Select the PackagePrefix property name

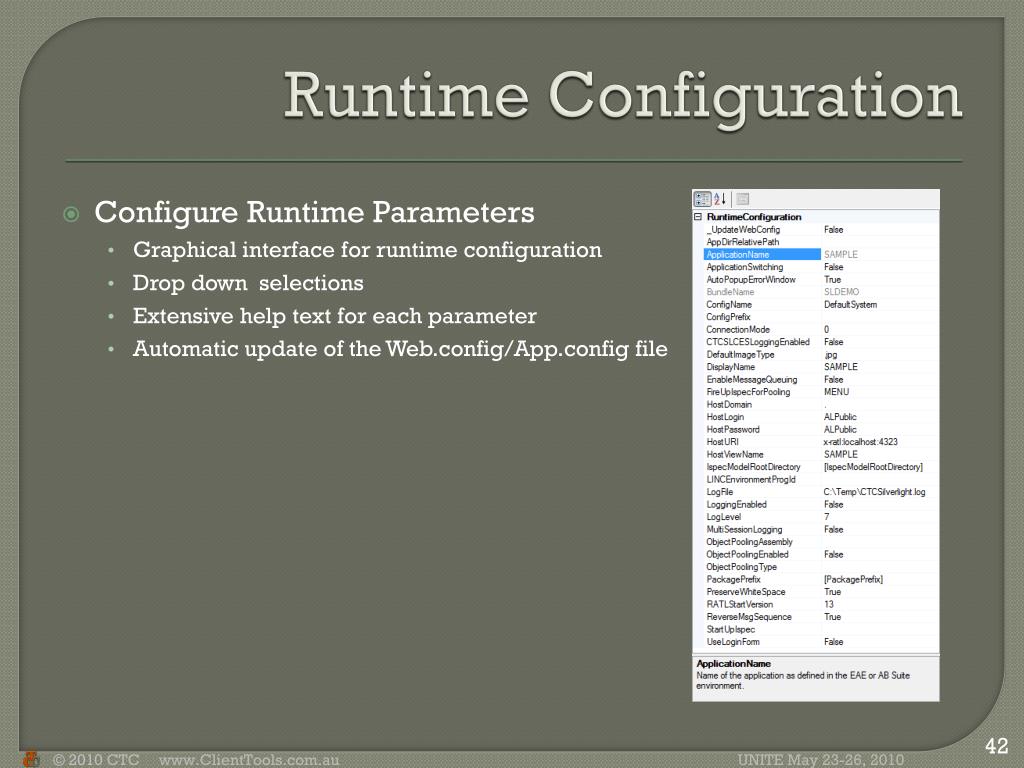click(x=733, y=579)
